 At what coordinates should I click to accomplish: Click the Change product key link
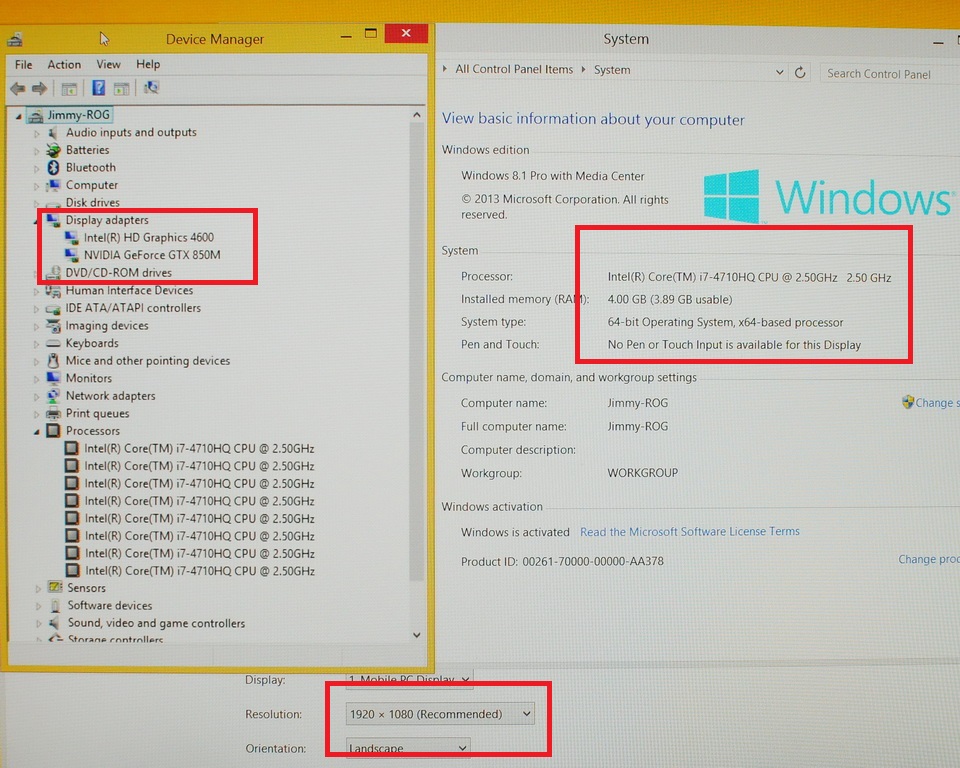(x=928, y=559)
